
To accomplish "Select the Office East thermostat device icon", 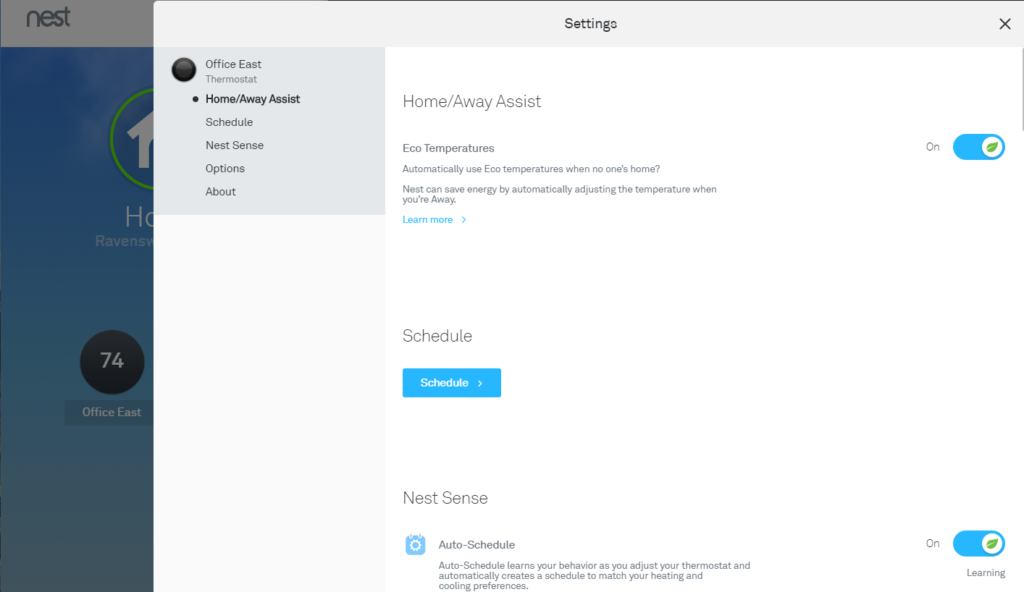I will 184,70.
